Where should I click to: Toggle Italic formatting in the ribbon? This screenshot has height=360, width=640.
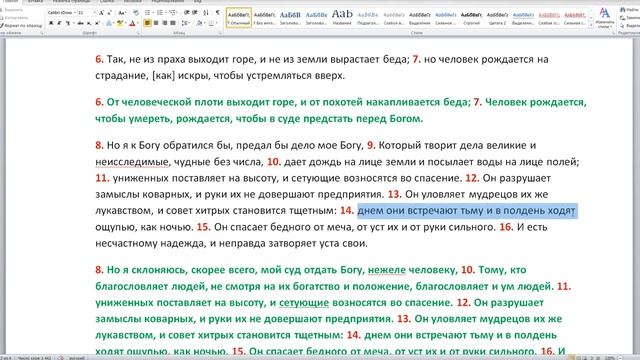tap(59, 23)
